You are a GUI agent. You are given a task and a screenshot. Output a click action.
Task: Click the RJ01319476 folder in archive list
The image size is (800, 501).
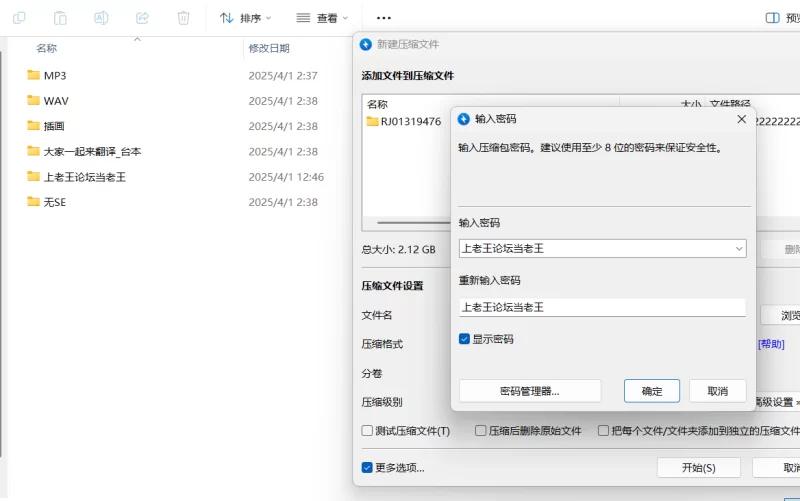coord(405,122)
